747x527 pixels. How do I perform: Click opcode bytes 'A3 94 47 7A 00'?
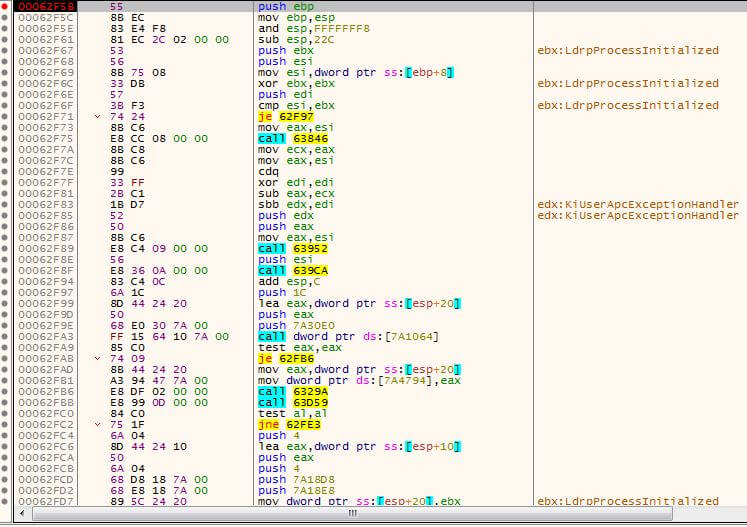click(x=159, y=381)
